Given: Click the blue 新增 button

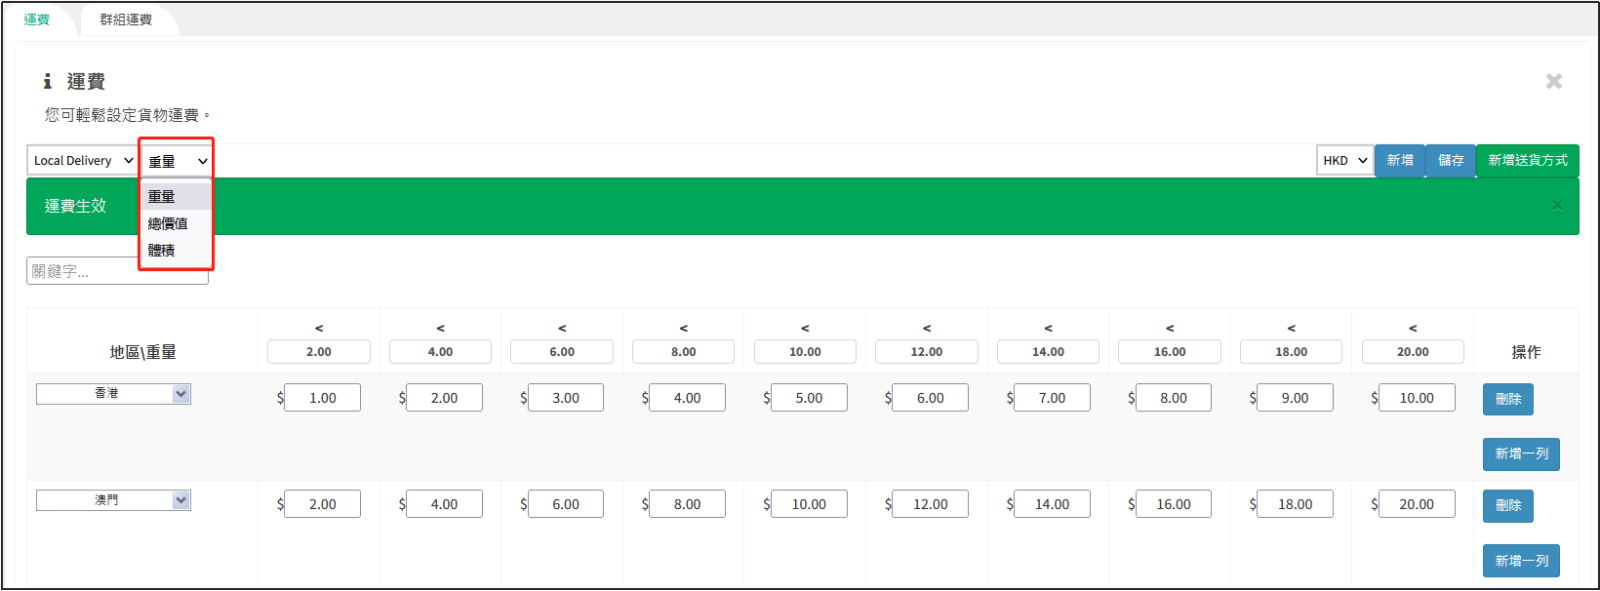Looking at the screenshot, I should pyautogui.click(x=1400, y=160).
